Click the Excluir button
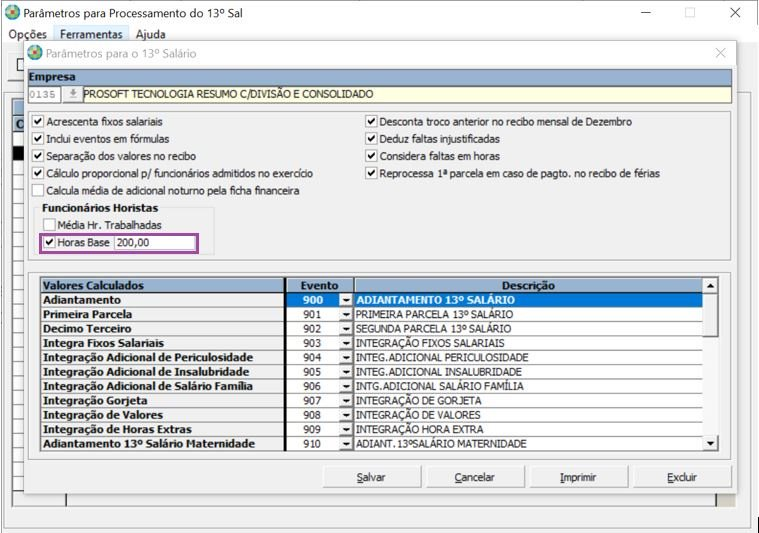The width and height of the screenshot is (759, 533). click(x=682, y=477)
